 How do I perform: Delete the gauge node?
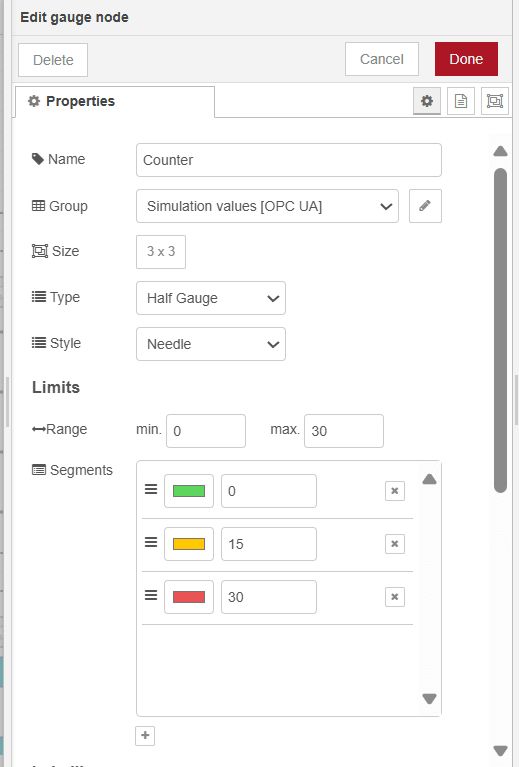point(53,60)
